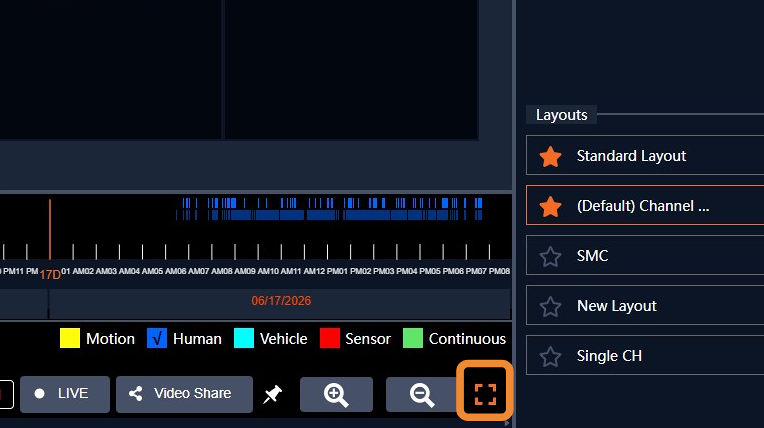Toggle the Continuous green filter box
764x428 pixels.
click(x=413, y=338)
